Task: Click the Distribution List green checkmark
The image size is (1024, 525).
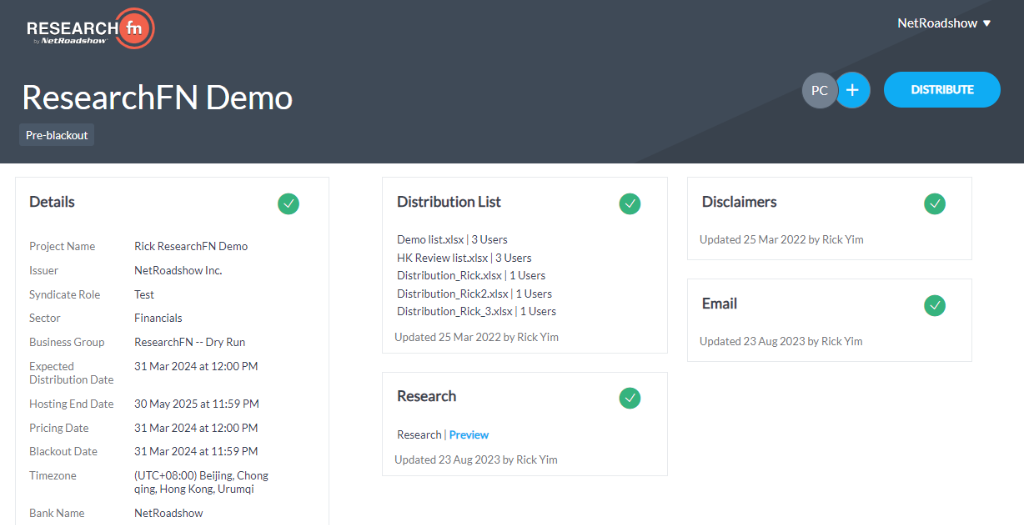Action: pyautogui.click(x=630, y=204)
